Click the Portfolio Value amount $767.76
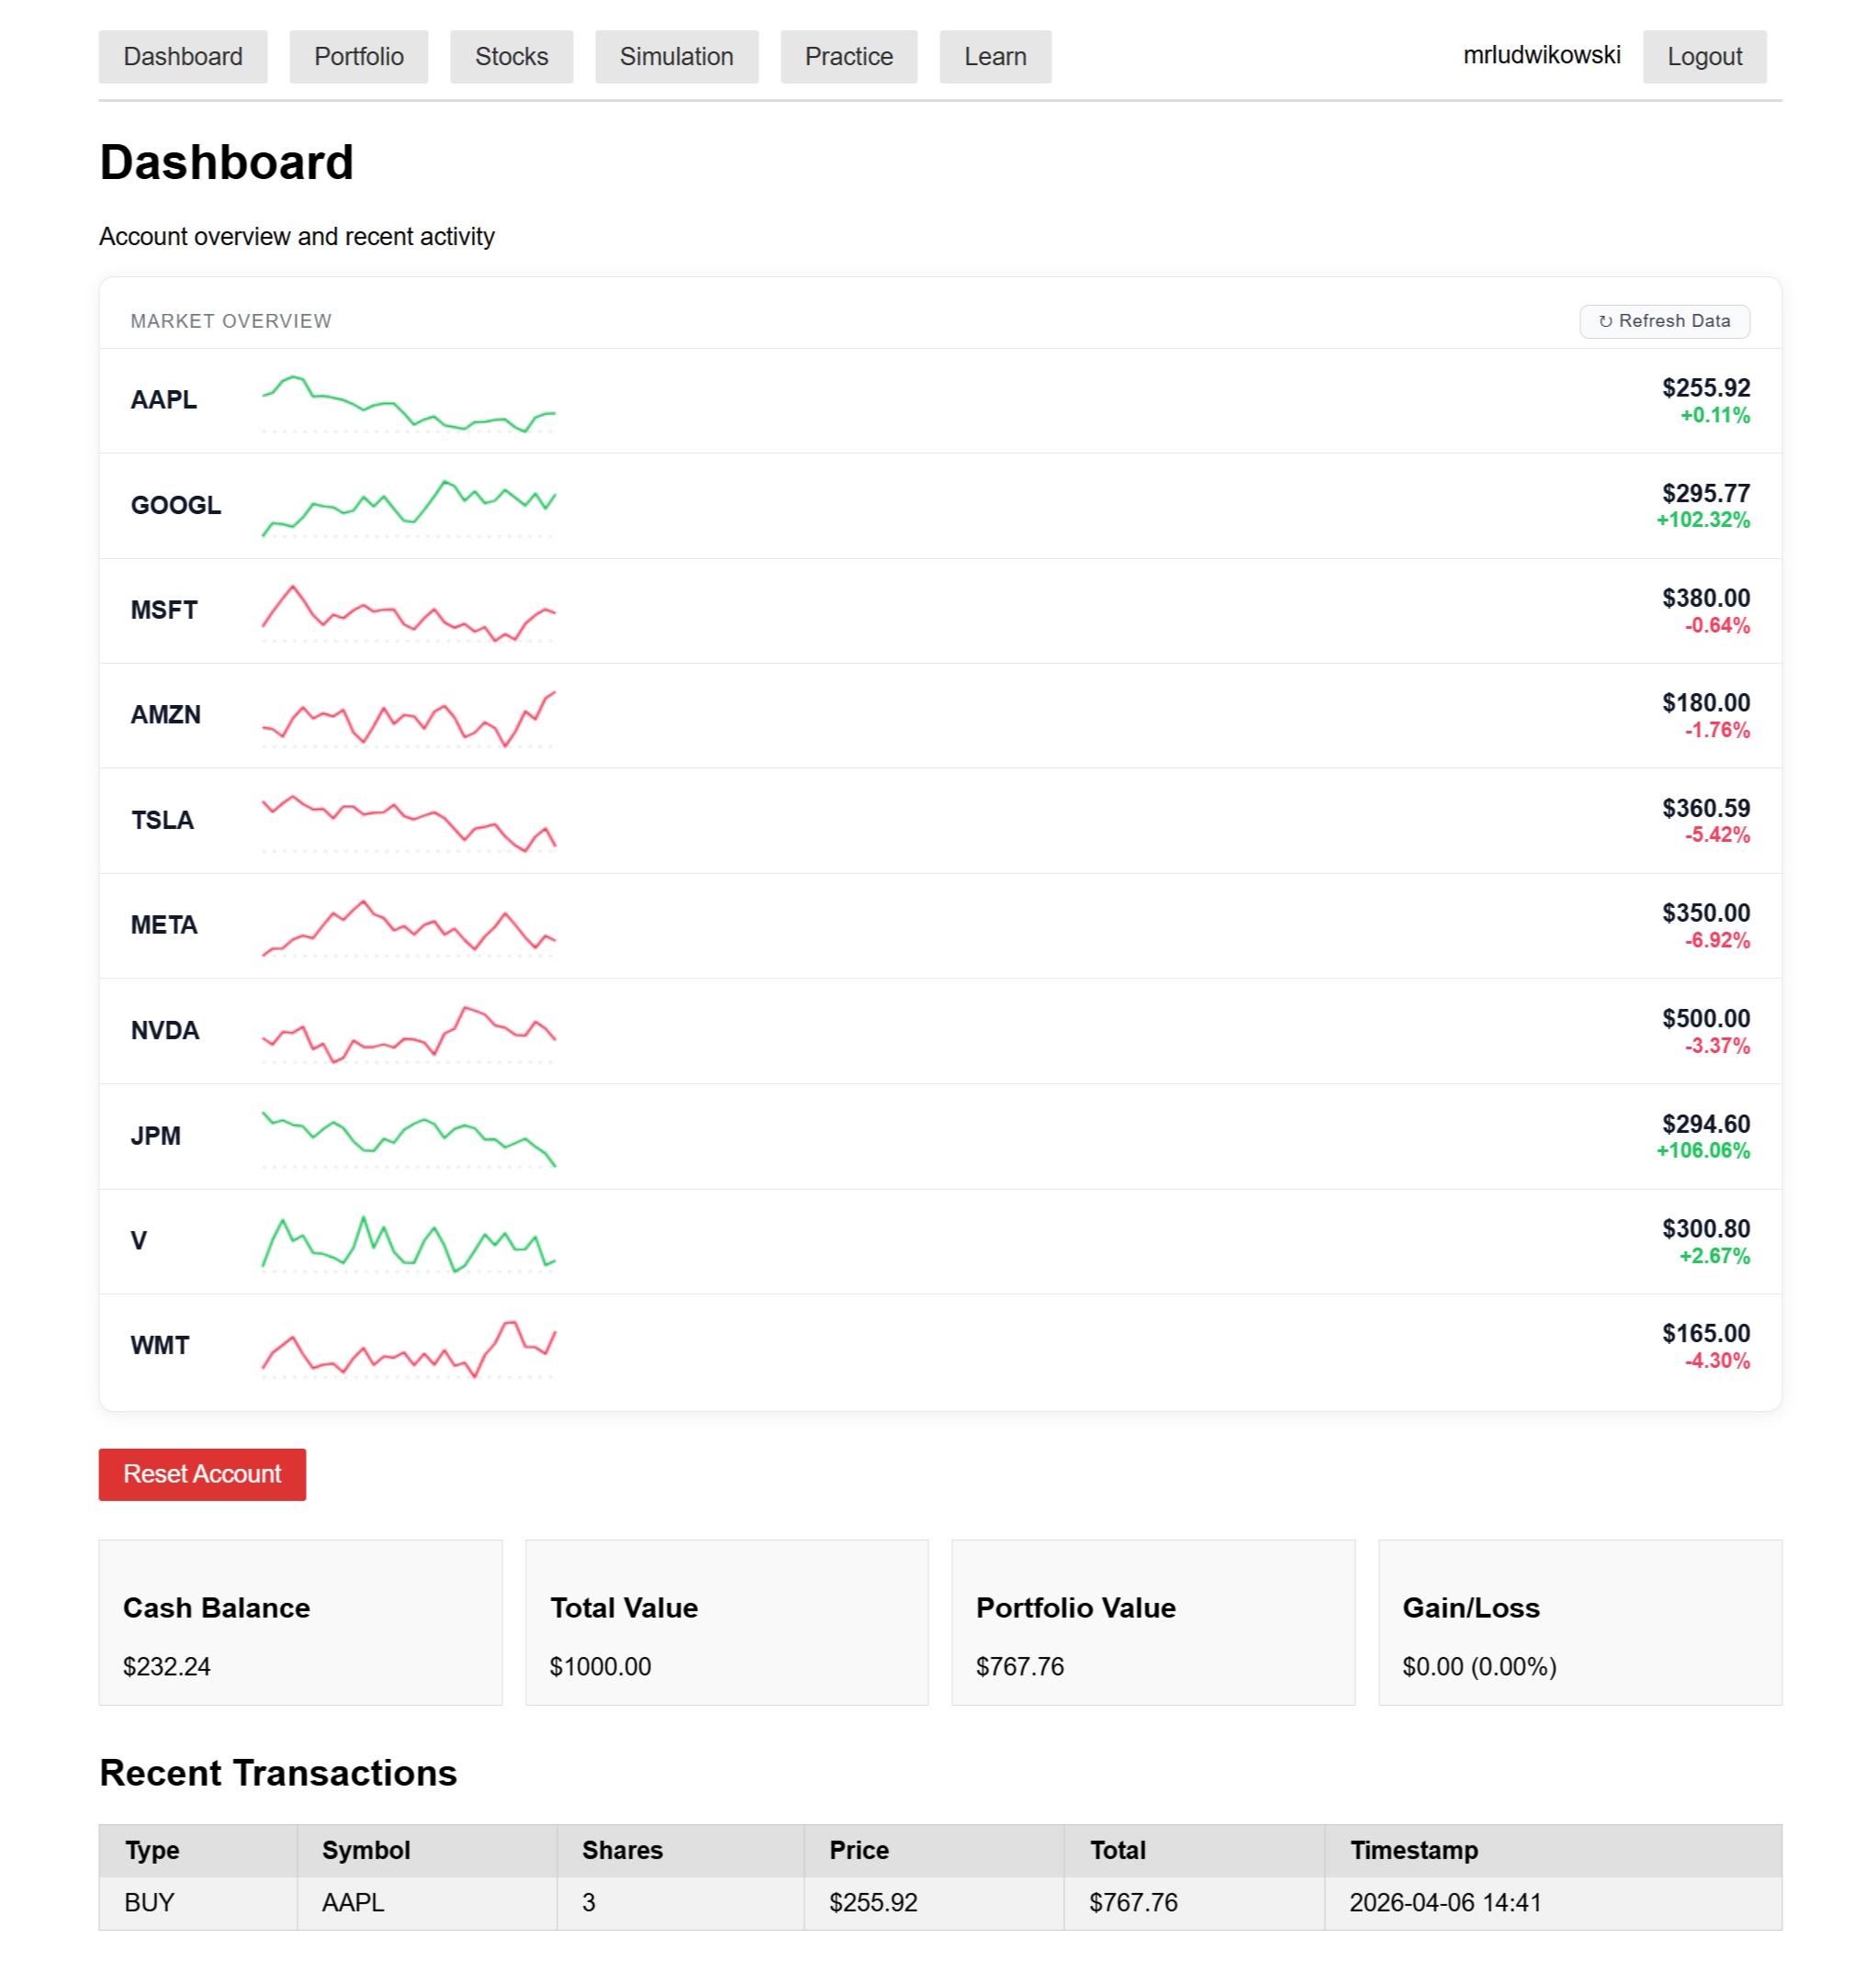This screenshot has height=1983, width=1876. pos(1020,1667)
